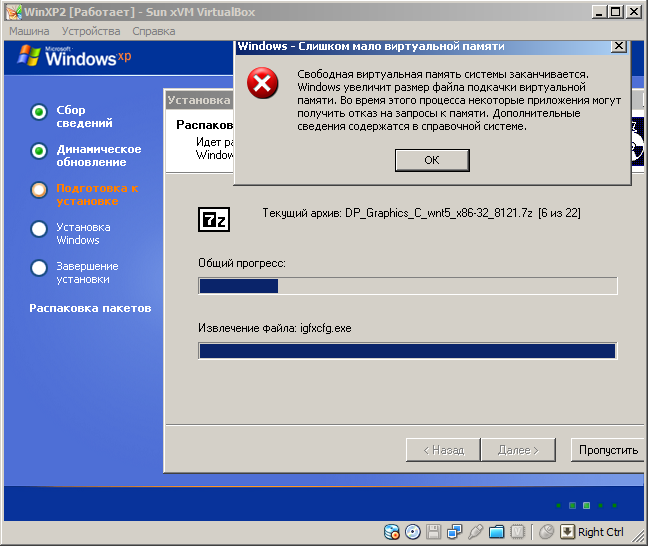Click the Распаковка пакетов status text

click(90, 308)
